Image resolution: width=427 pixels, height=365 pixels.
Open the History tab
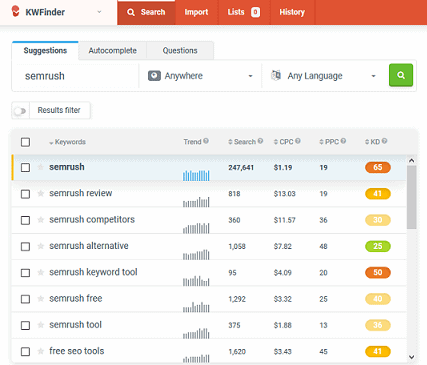click(x=292, y=12)
